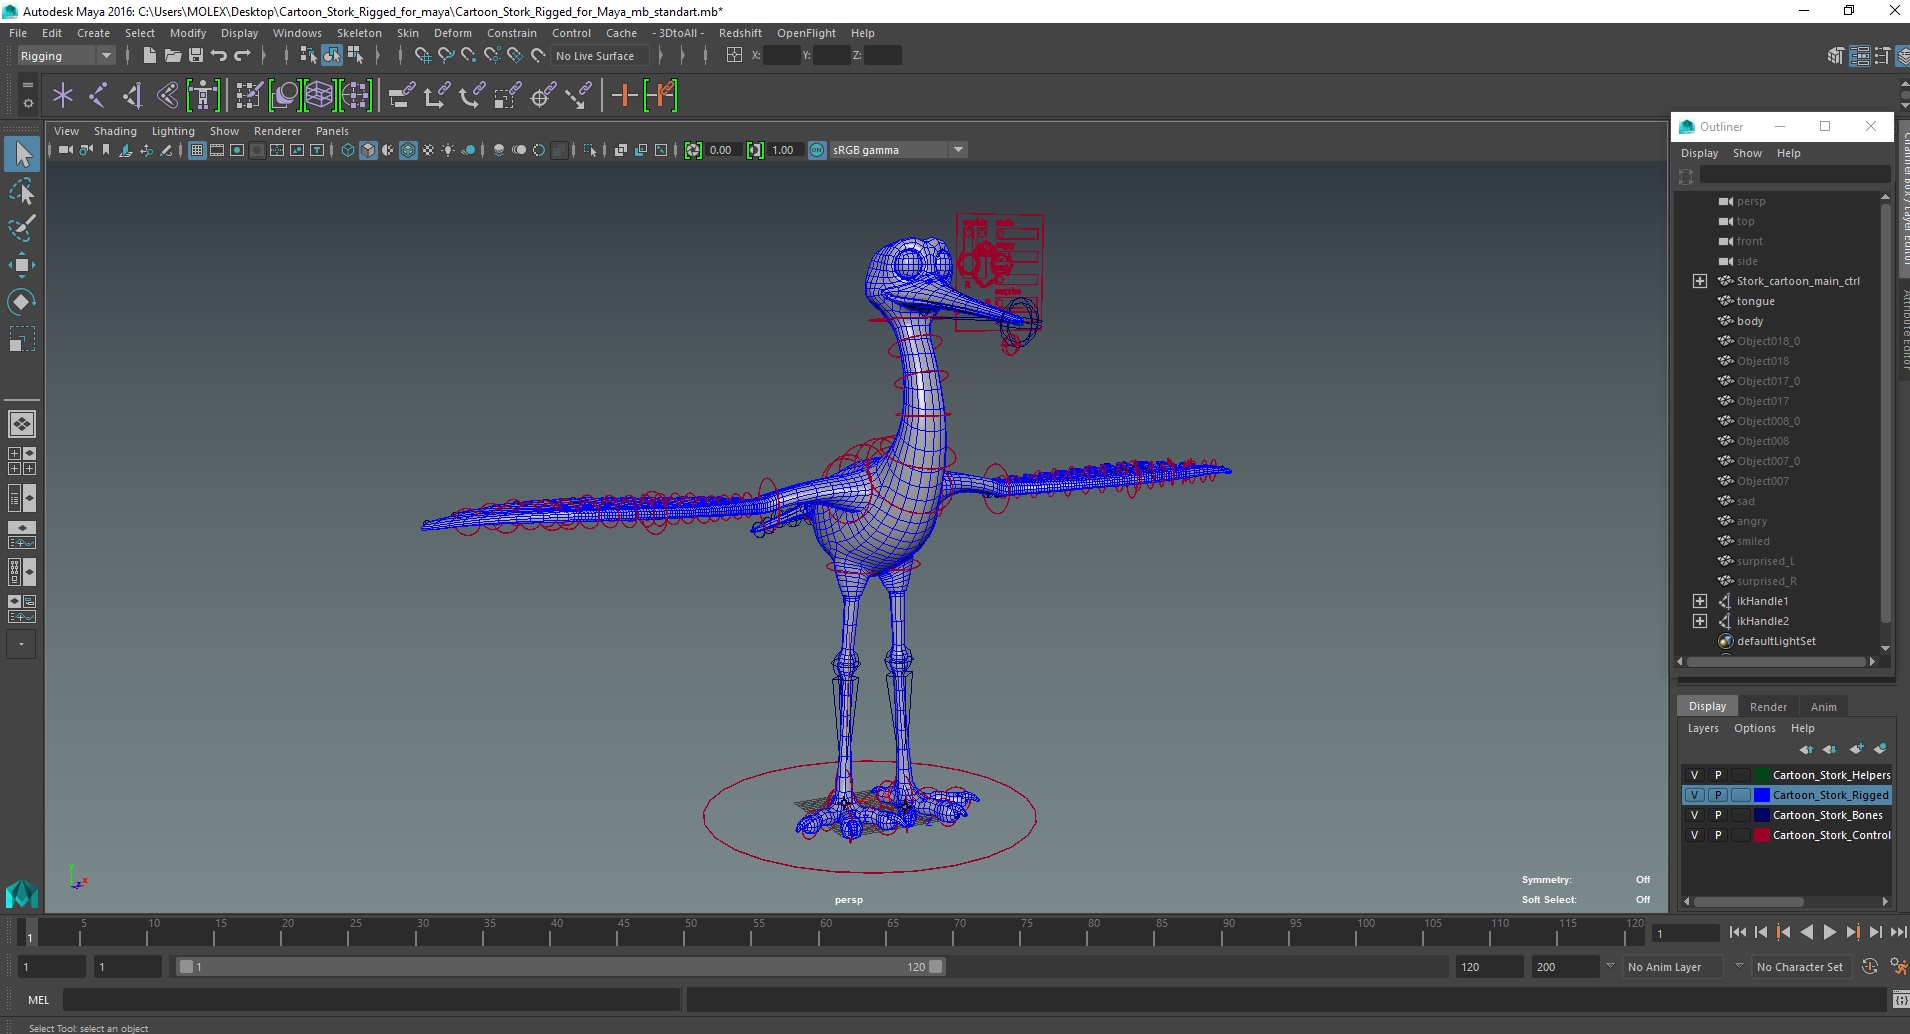
Task: Click the lattice deformer shelf icon
Action: (x=319, y=95)
